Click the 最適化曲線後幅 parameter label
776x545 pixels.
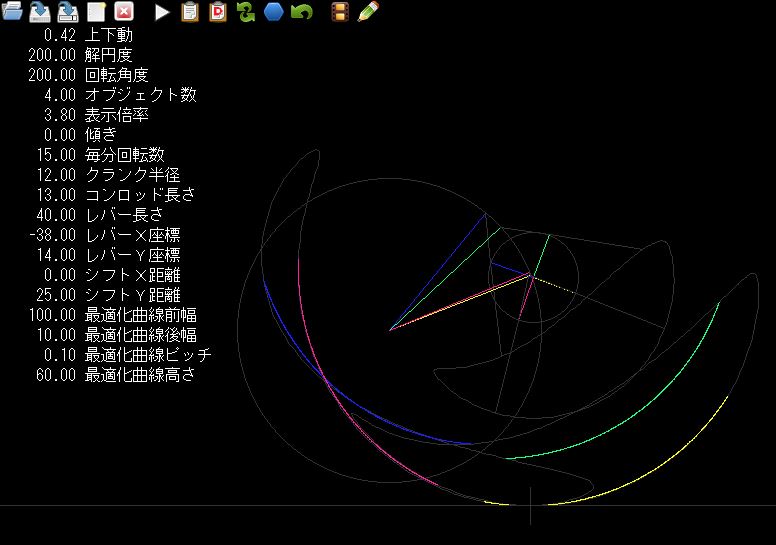(141, 335)
